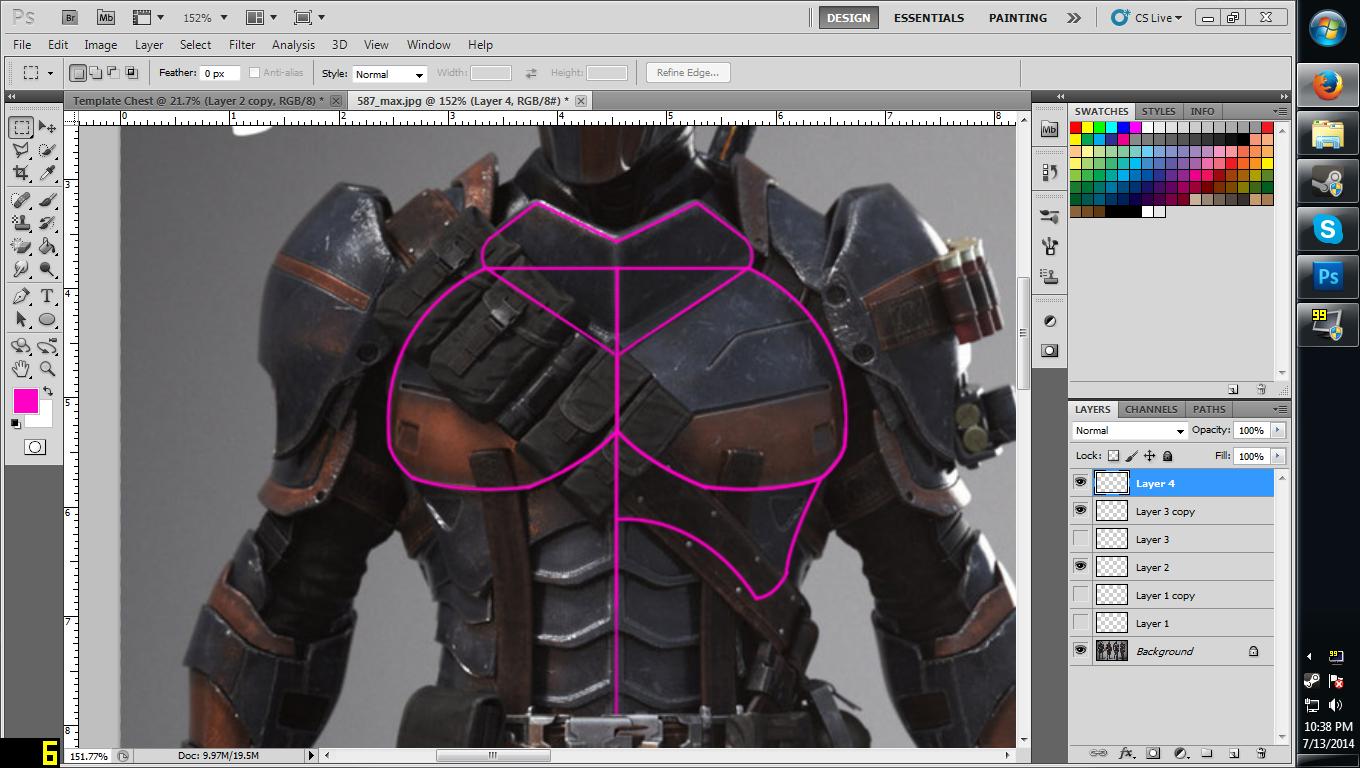Image resolution: width=1360 pixels, height=768 pixels.
Task: Open Opacity slider arrow
Action: click(1277, 430)
